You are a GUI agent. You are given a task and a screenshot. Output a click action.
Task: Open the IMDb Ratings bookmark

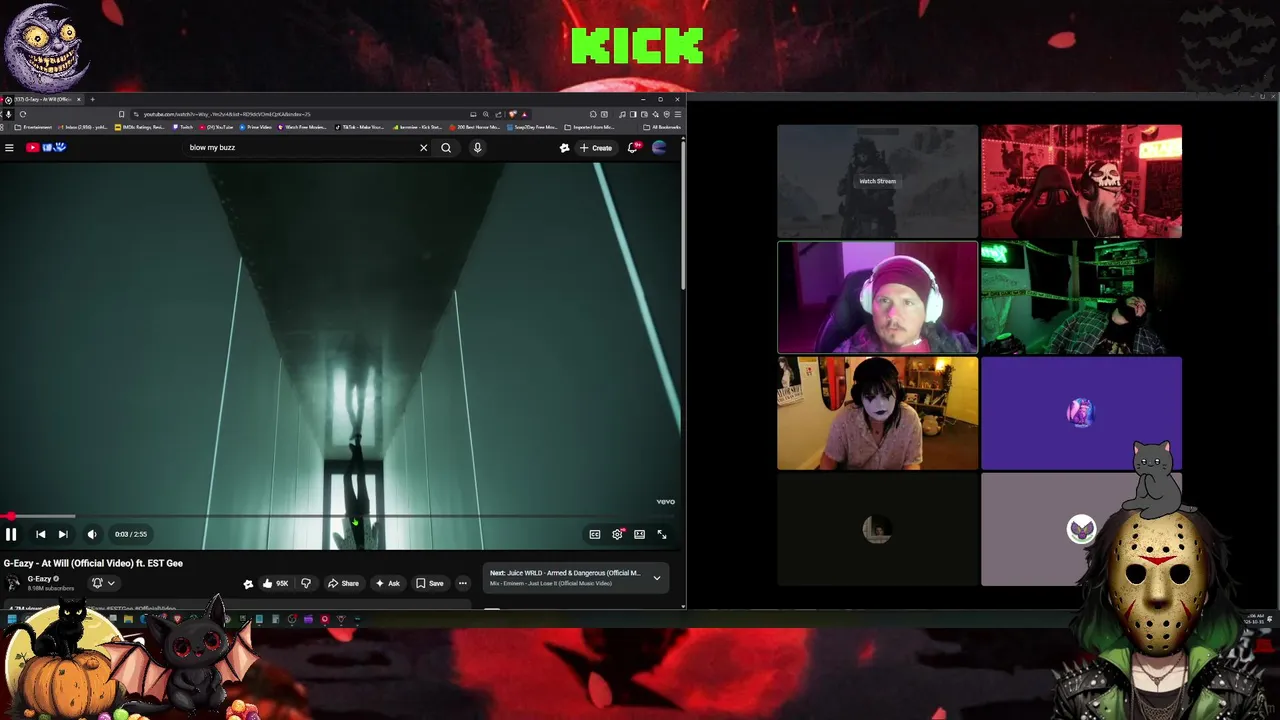click(141, 127)
